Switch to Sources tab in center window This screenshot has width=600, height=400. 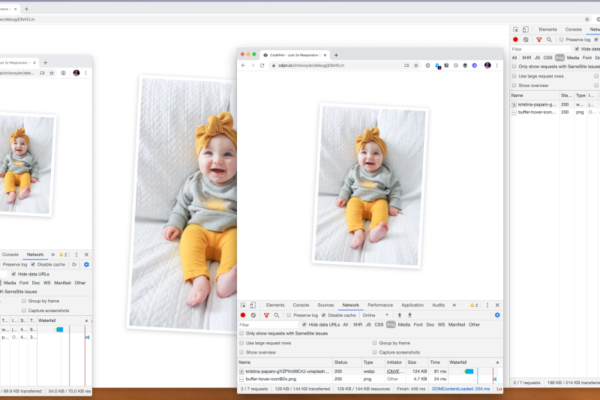[326, 305]
